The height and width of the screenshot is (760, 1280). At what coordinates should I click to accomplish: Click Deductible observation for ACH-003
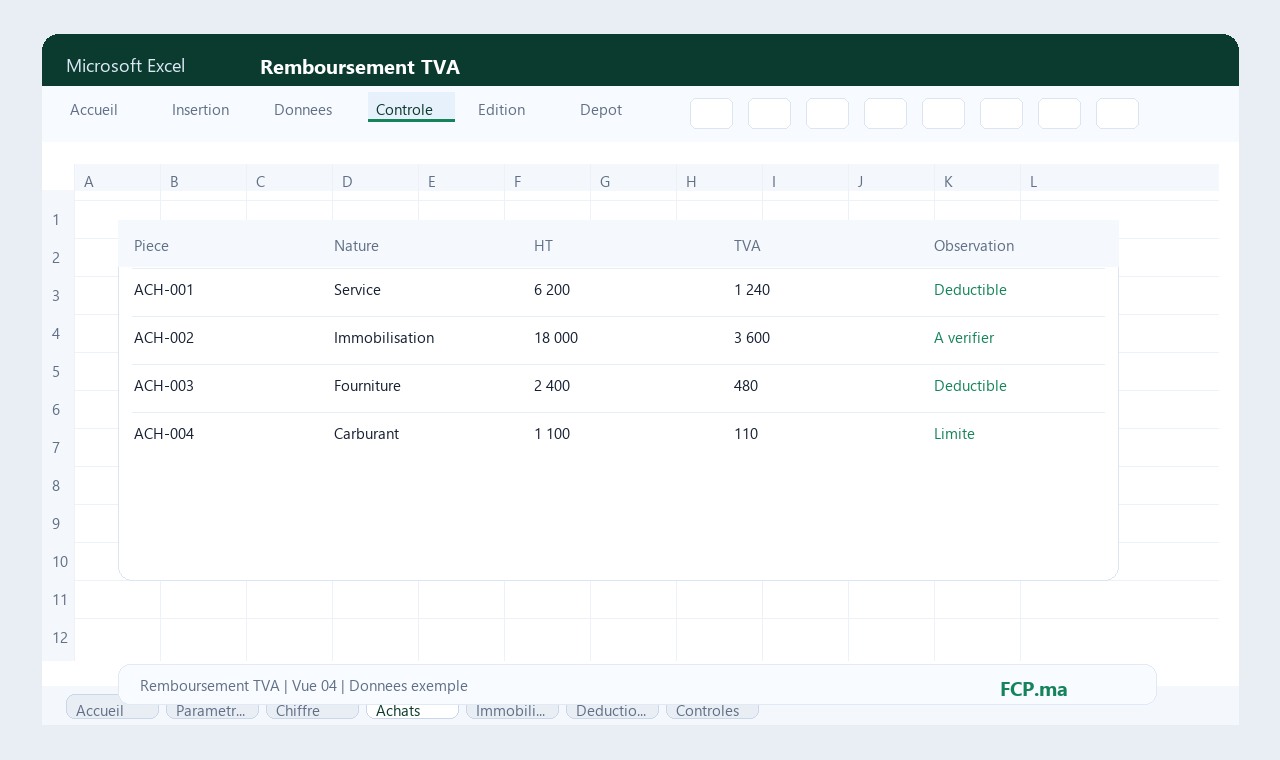pyautogui.click(x=970, y=386)
